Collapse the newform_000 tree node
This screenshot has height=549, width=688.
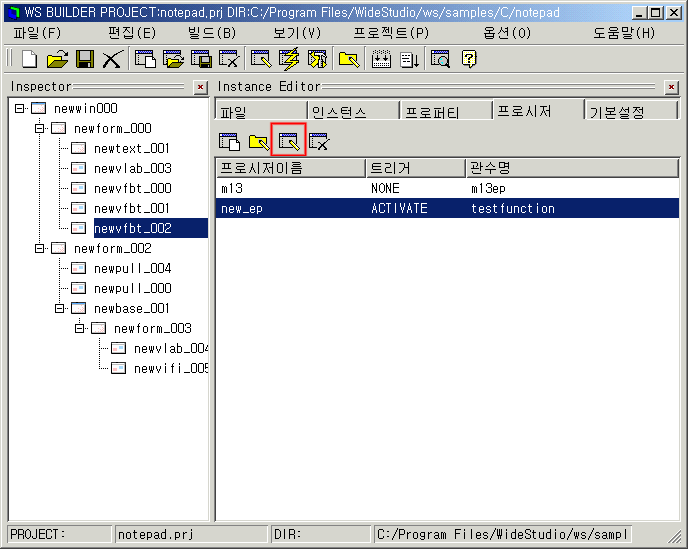[x=39, y=128]
